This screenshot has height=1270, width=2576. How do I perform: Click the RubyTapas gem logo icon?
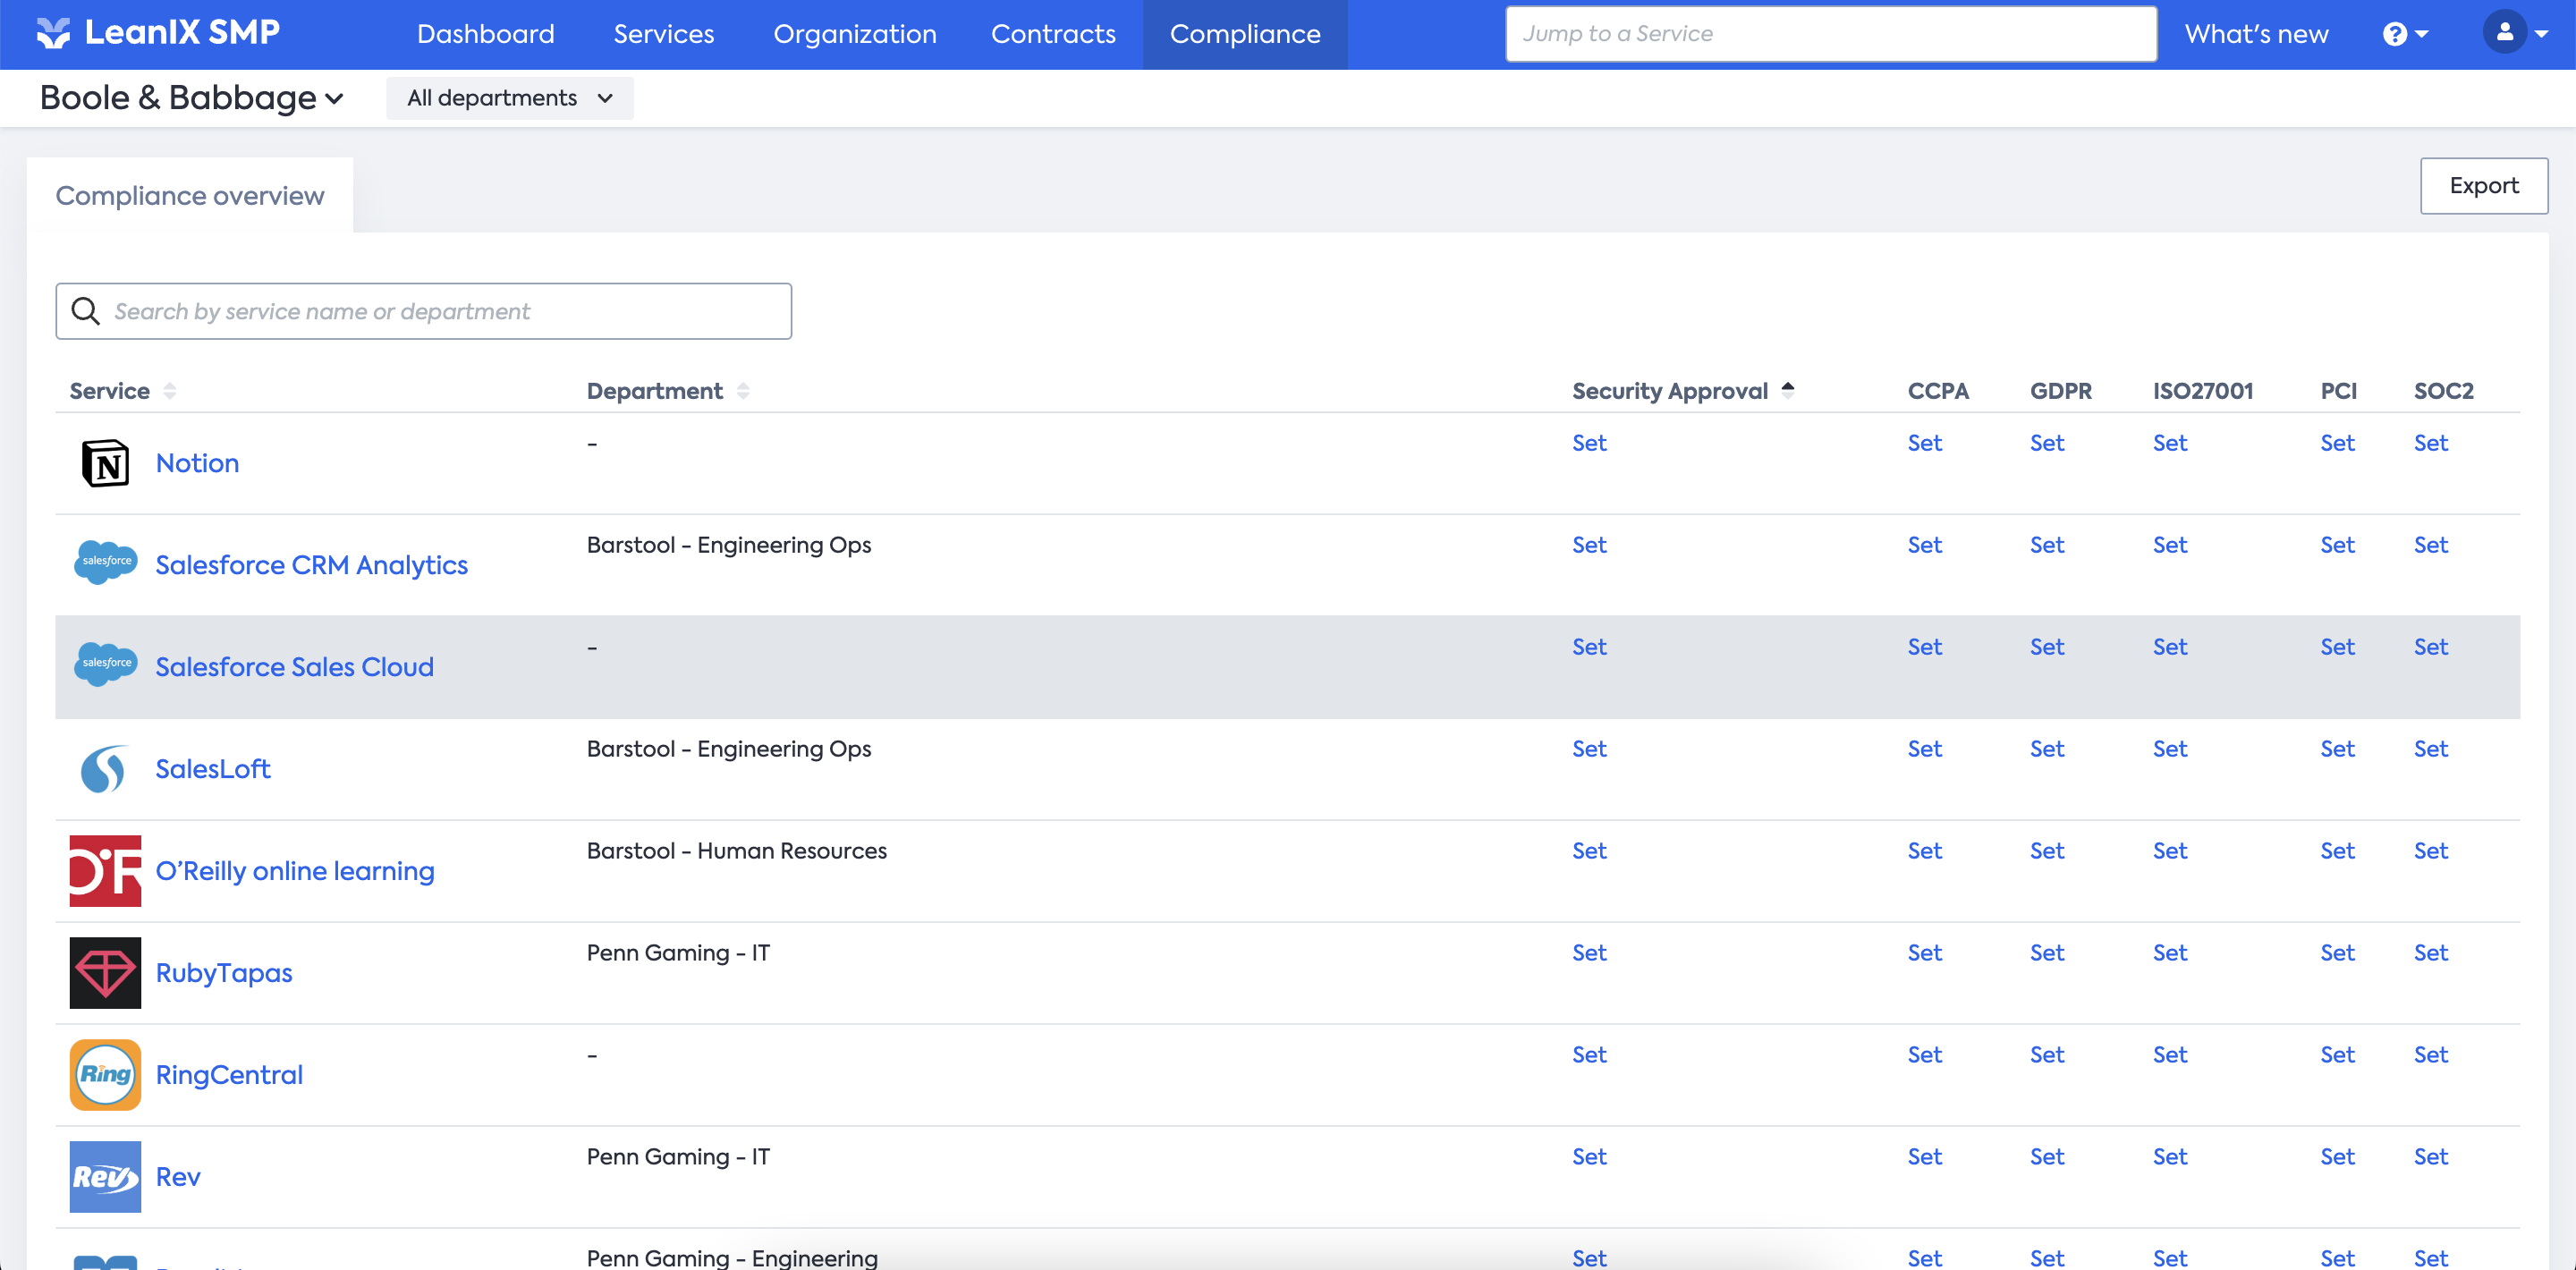[x=105, y=972]
